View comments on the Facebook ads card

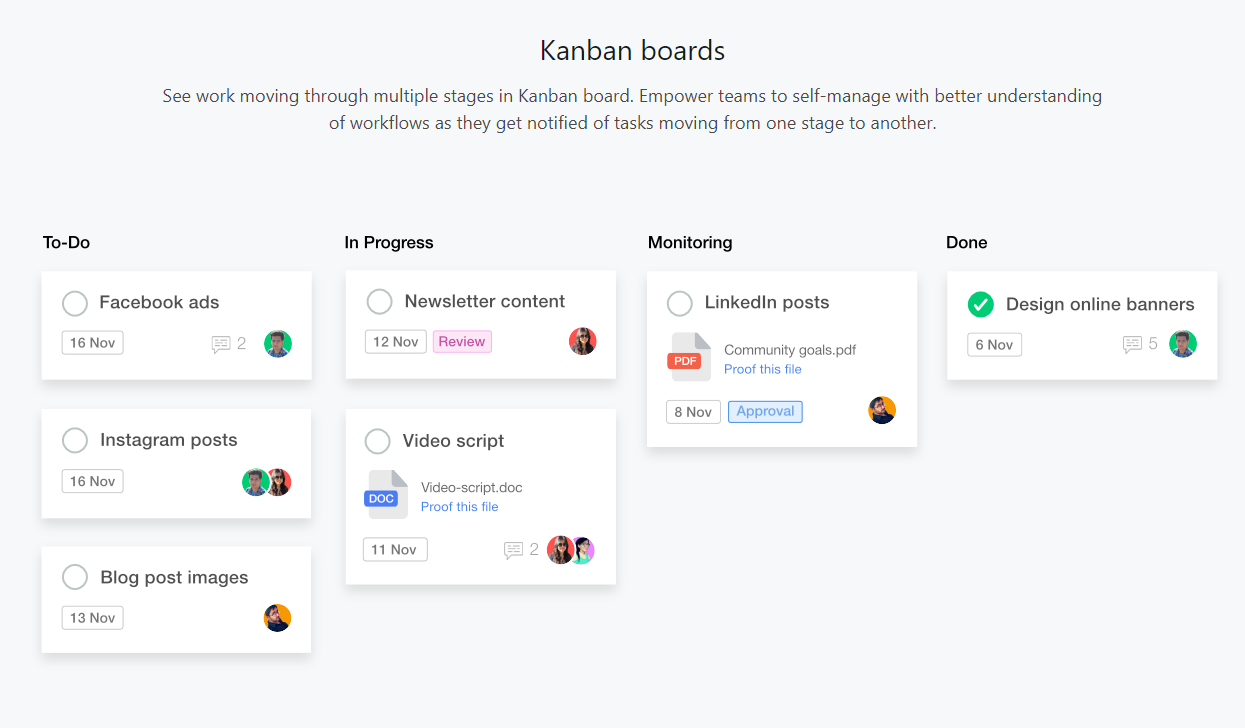pyautogui.click(x=221, y=343)
